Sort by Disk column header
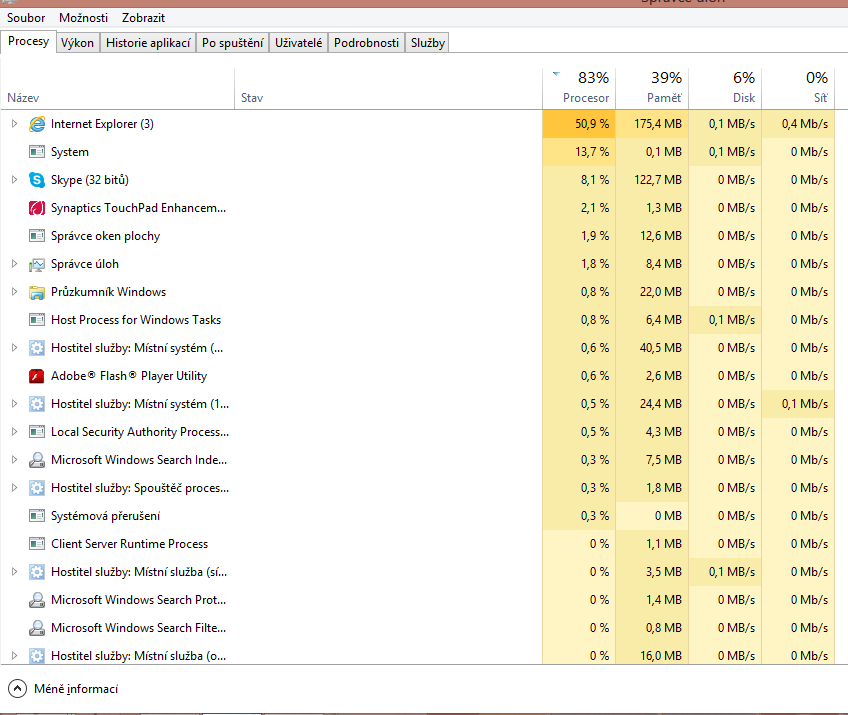Screen dimensions: 848x715 click(x=725, y=89)
